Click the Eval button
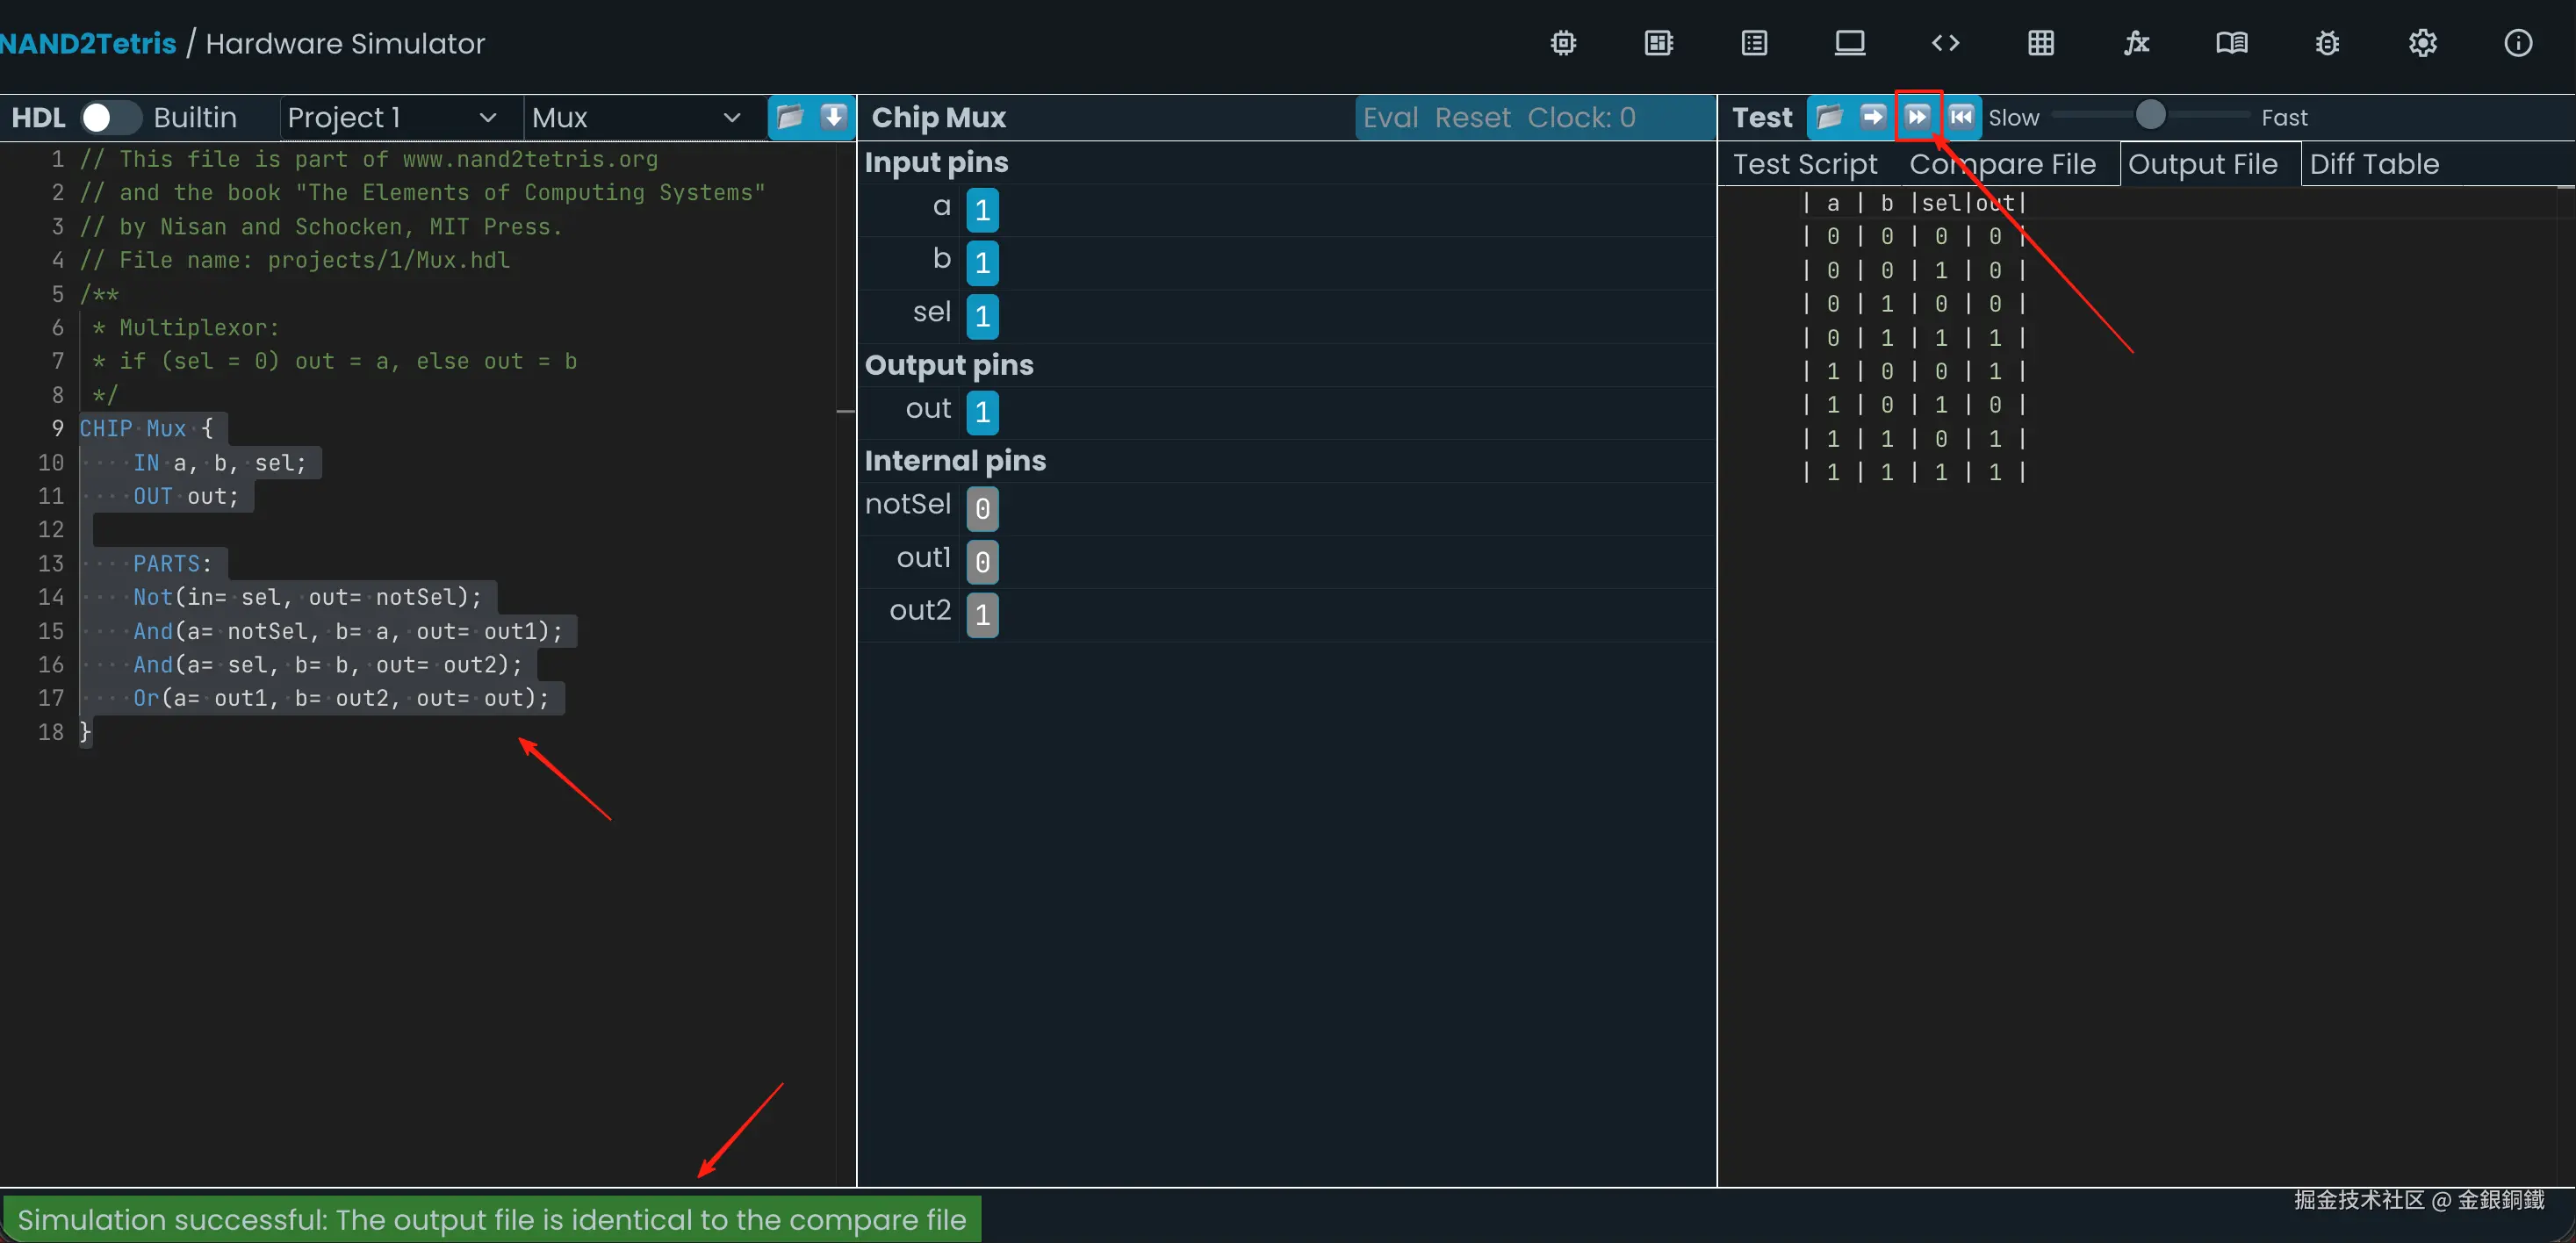This screenshot has height=1243, width=2576. [x=1390, y=117]
